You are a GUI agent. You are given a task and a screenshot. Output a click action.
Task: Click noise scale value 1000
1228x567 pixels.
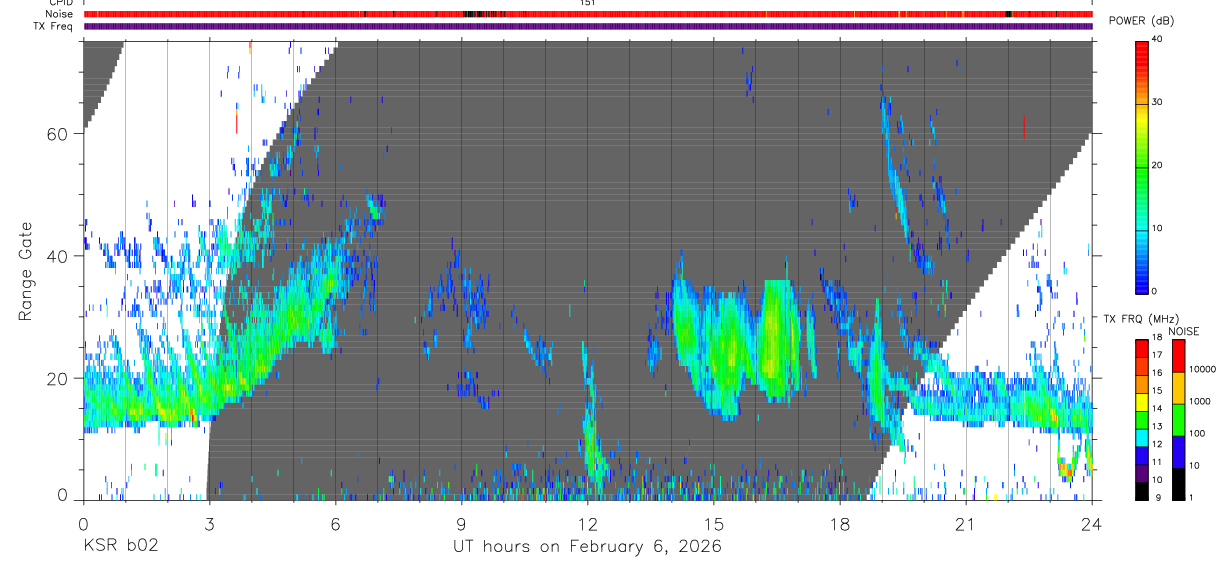coord(1201,402)
